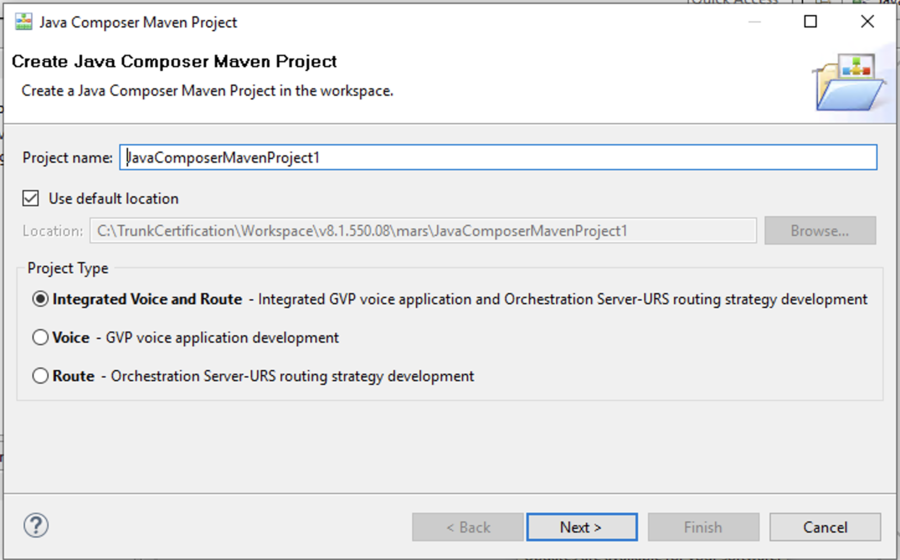Click 'Create Java Composer Maven Project' heading
Viewport: 900px width, 560px height.
point(174,61)
